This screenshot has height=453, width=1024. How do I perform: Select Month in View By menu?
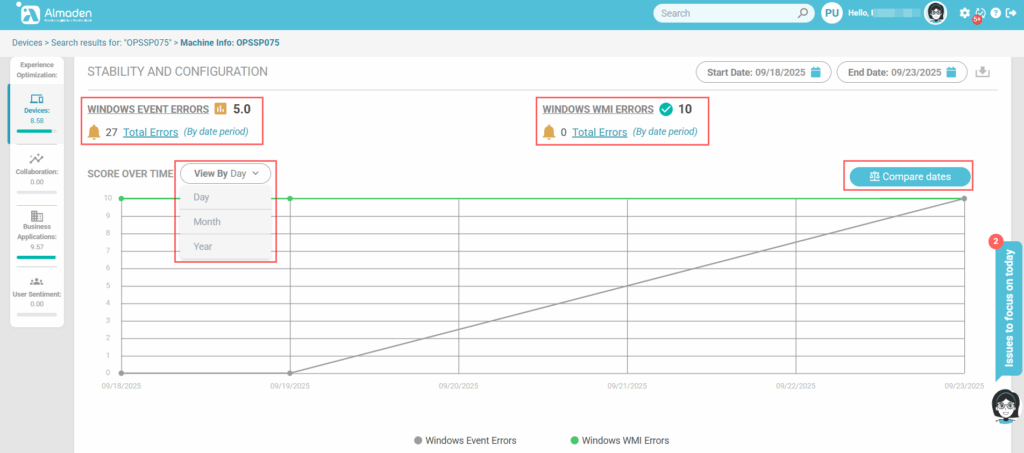point(207,222)
